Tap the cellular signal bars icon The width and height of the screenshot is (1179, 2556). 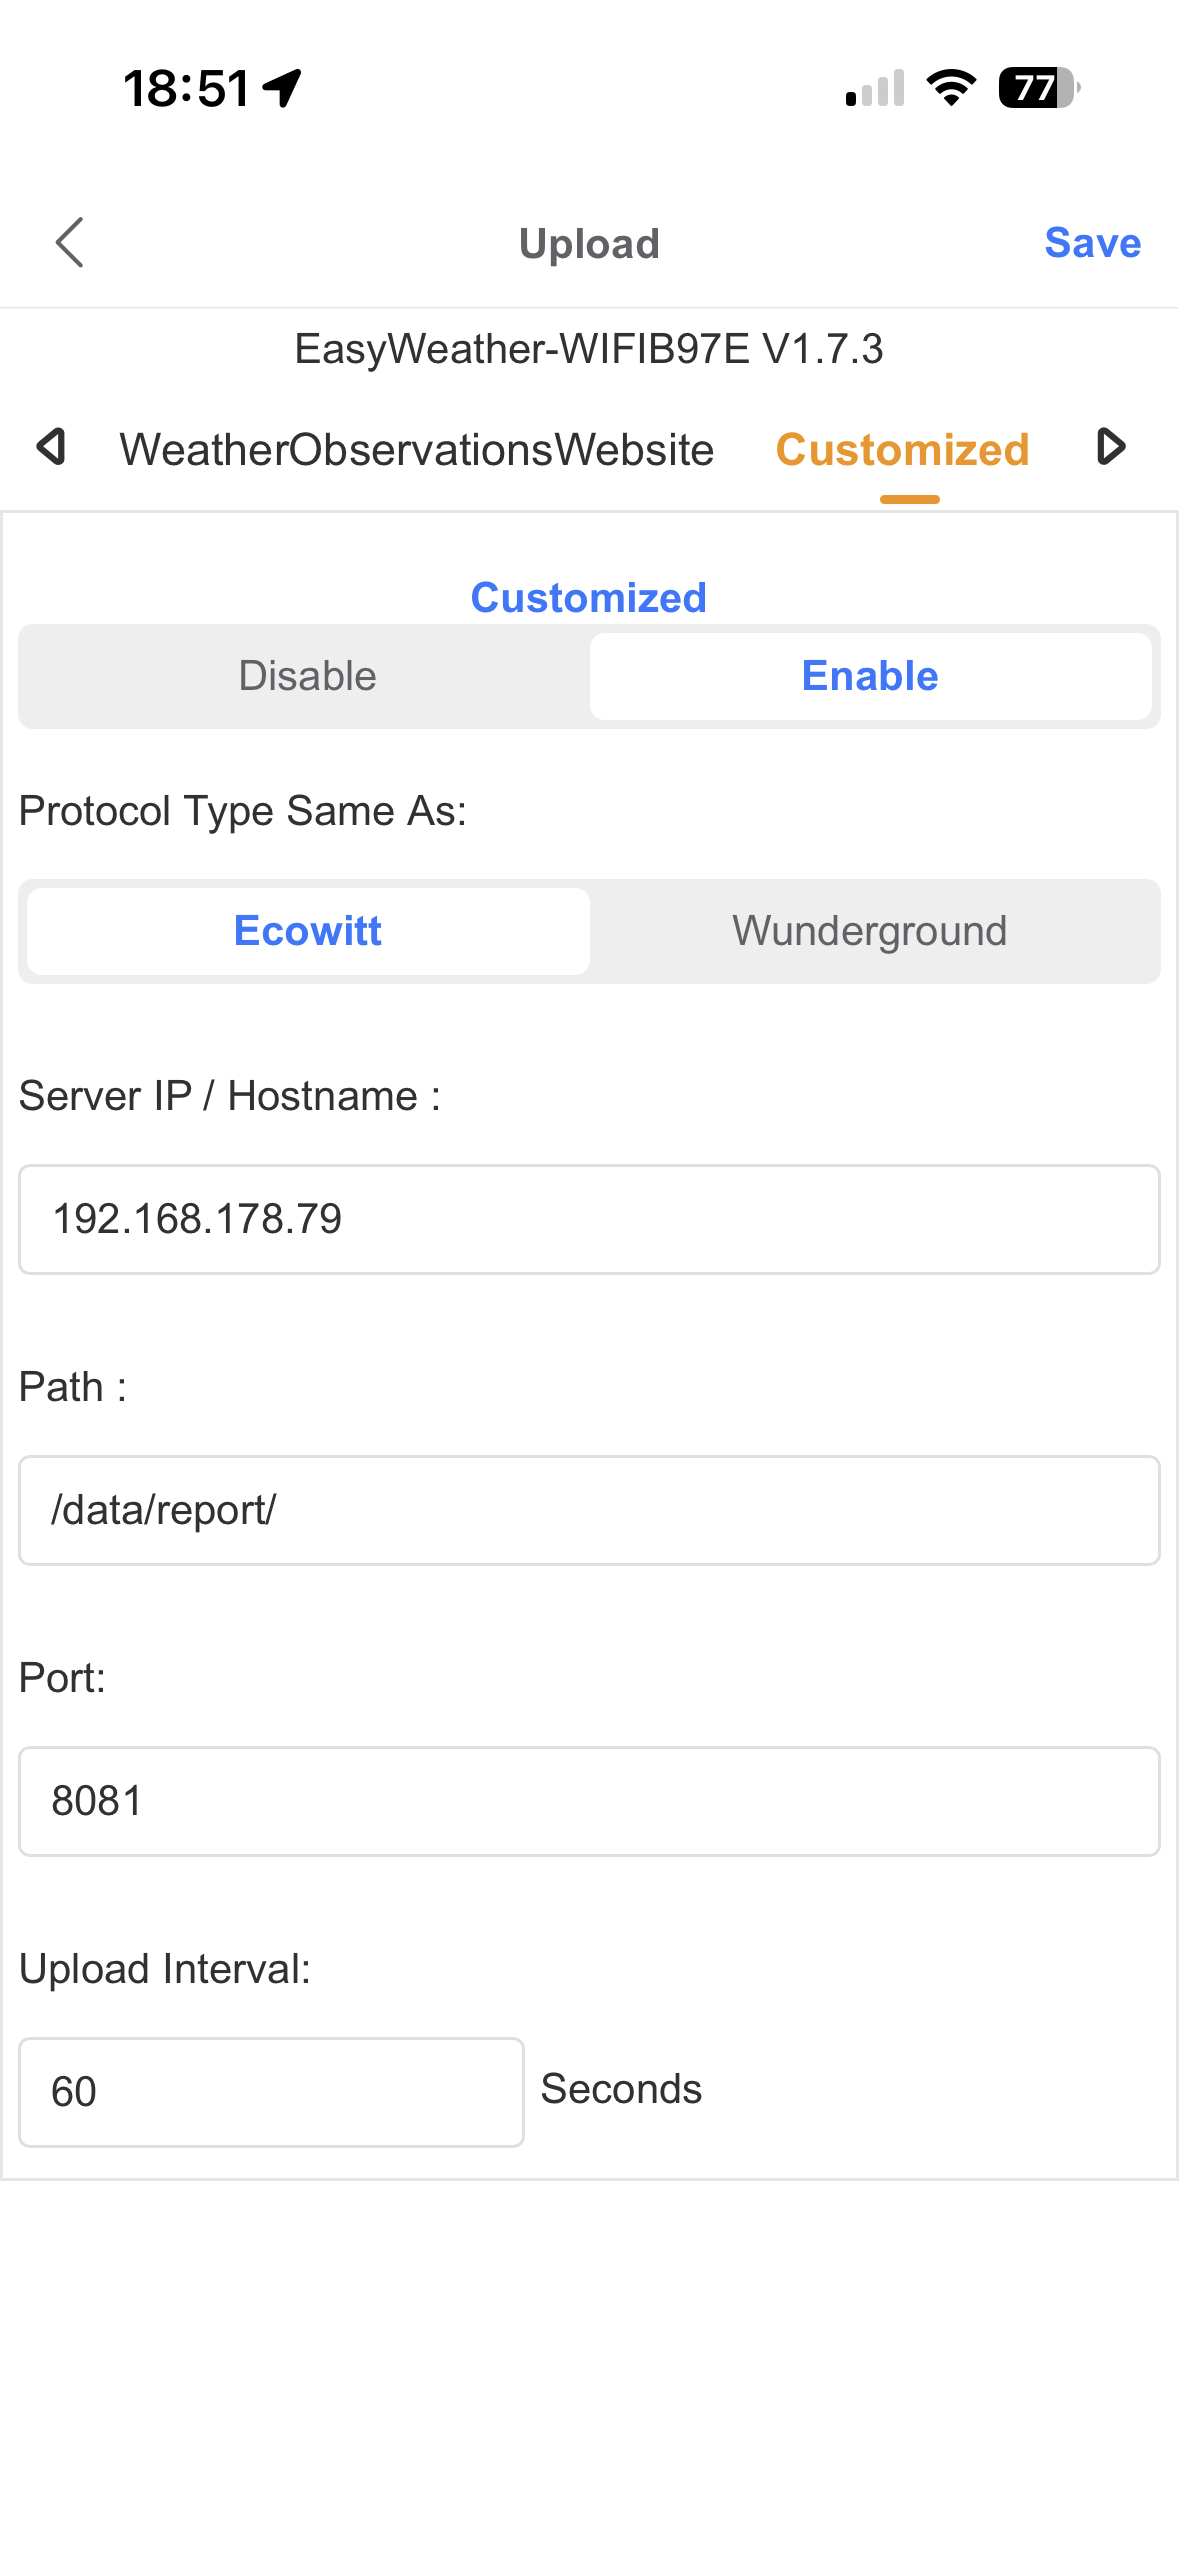coord(875,88)
